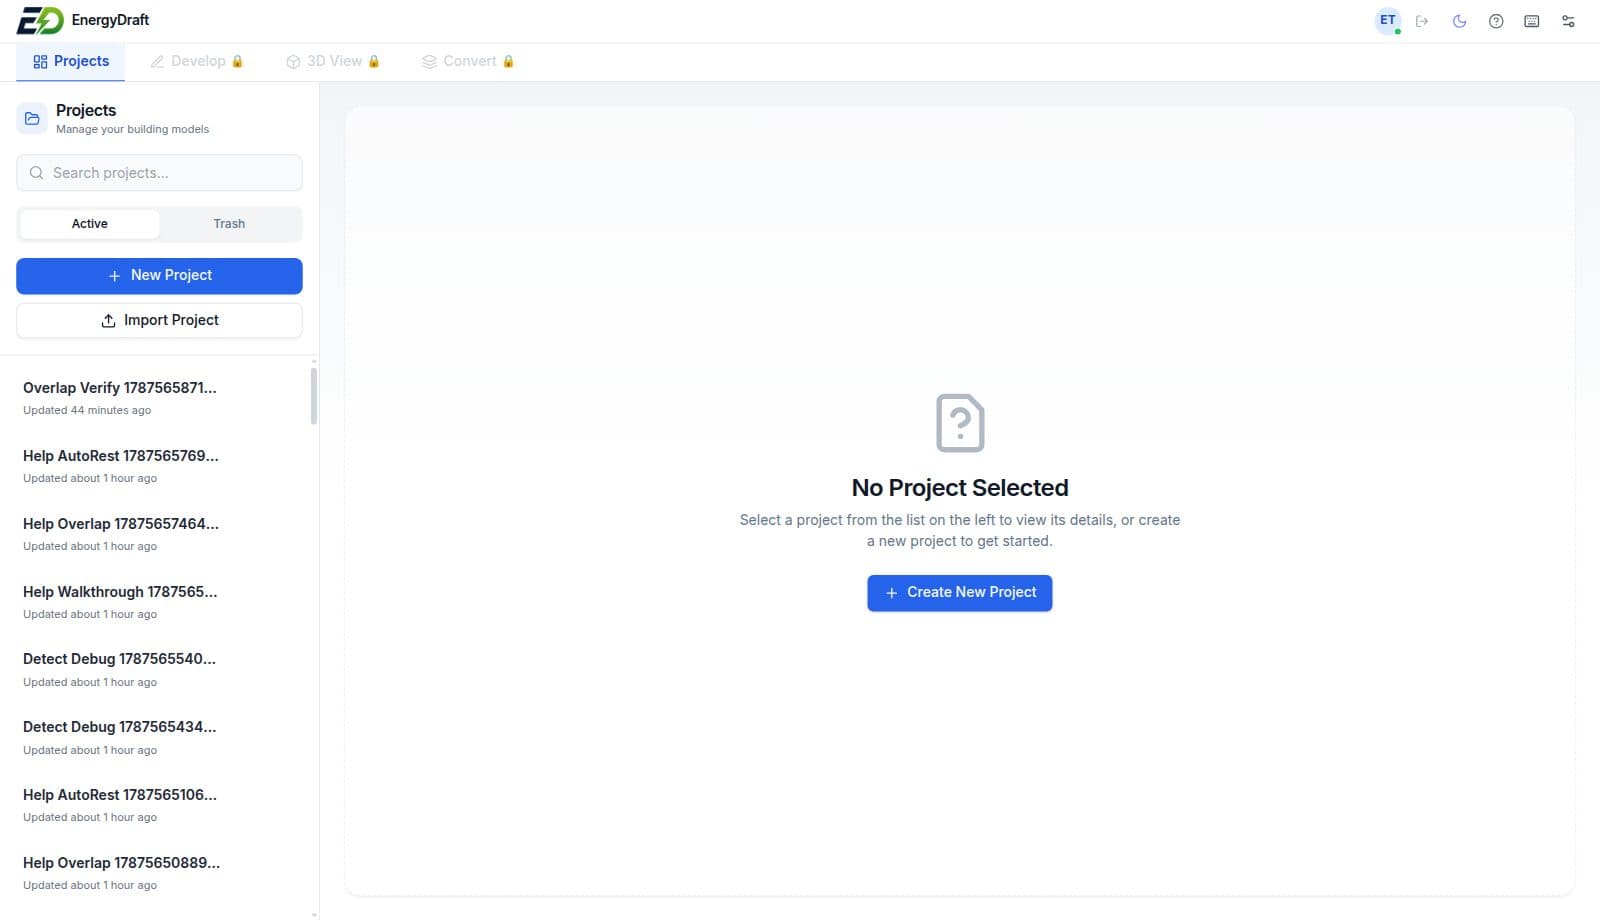Open the settings sliders icon
Image resolution: width=1600 pixels, height=920 pixels.
tap(1568, 21)
